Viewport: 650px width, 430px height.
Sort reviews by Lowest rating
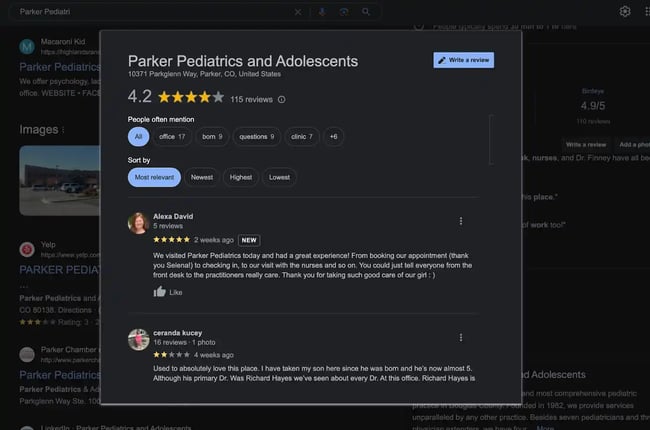[279, 177]
